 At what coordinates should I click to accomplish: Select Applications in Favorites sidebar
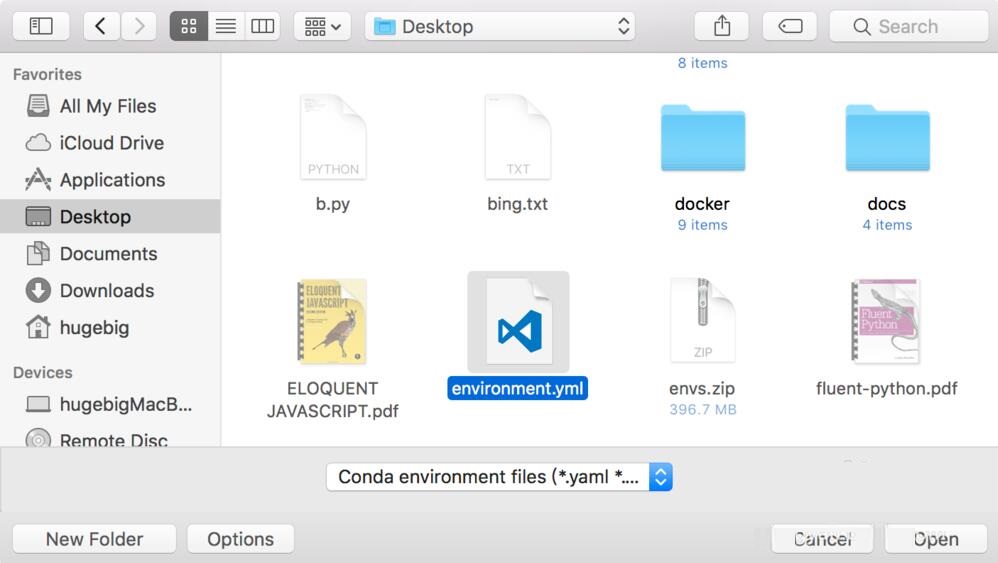click(x=112, y=180)
